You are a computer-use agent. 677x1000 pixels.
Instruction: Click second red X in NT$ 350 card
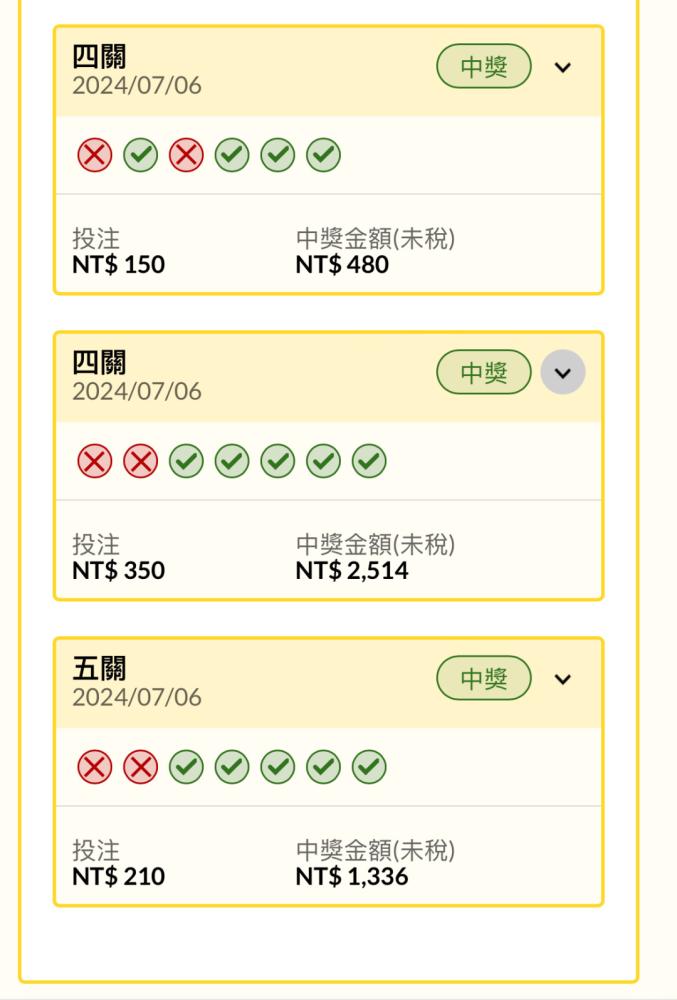point(140,461)
